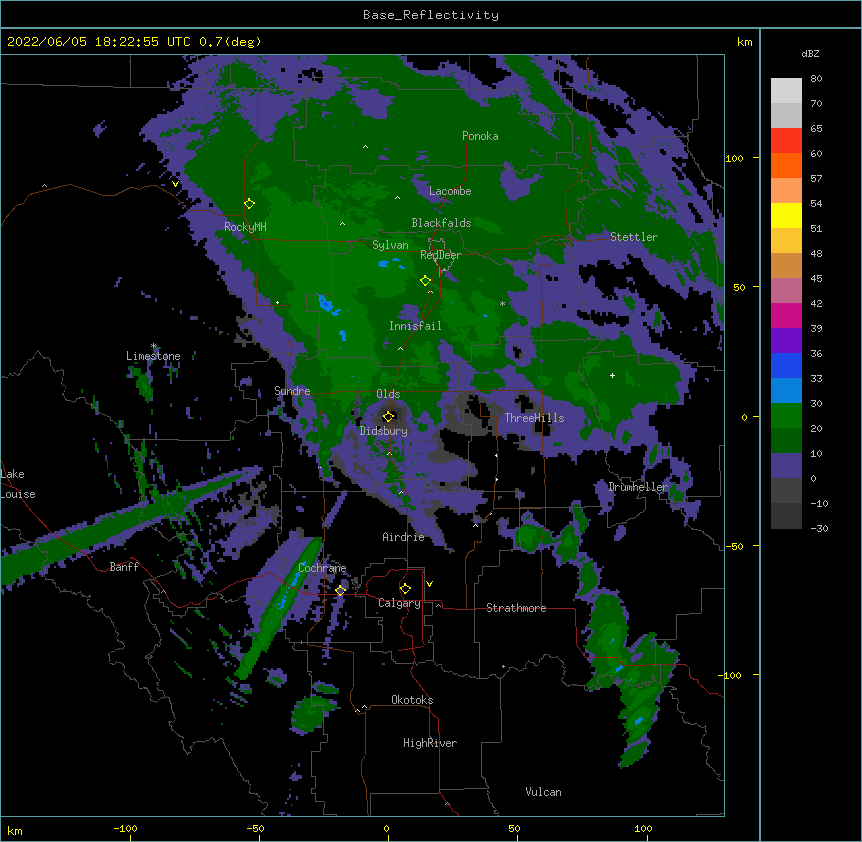This screenshot has width=862, height=842.
Task: Click the Didsbury town label
Action: coord(383,431)
